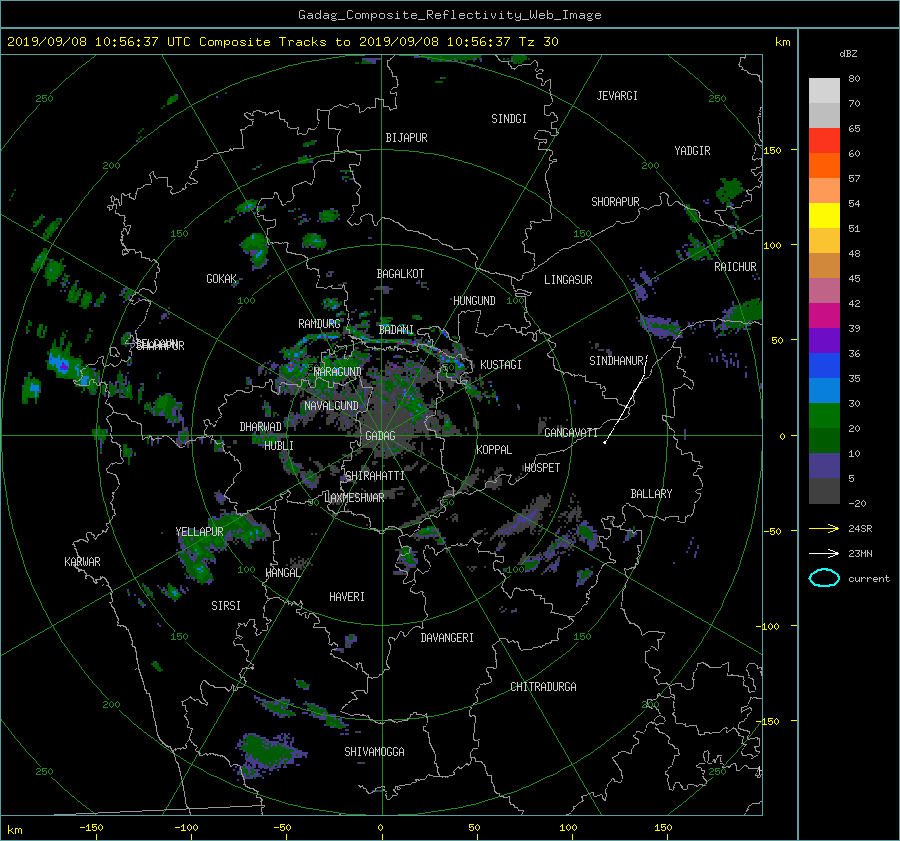The width and height of the screenshot is (900, 841).
Task: Click the GADAG radar center label
Action: point(380,436)
